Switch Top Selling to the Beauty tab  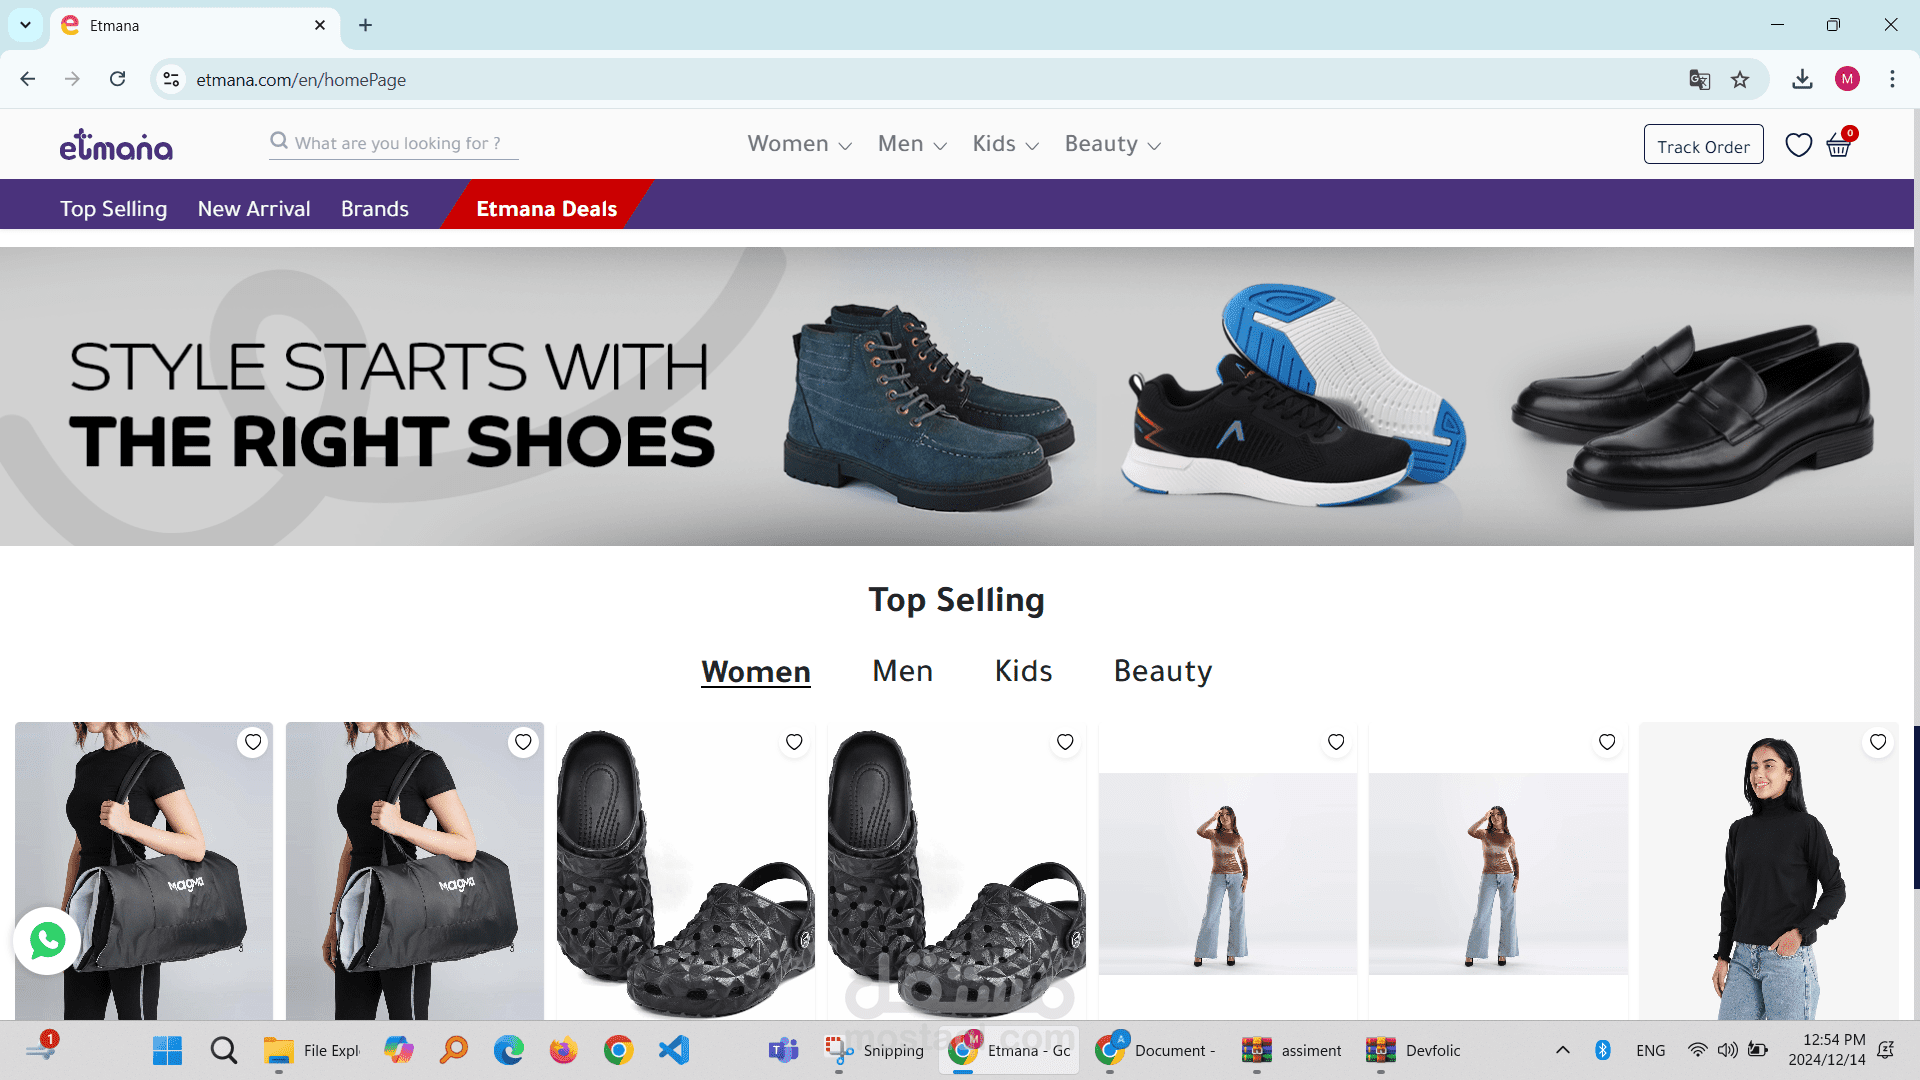tap(1162, 671)
